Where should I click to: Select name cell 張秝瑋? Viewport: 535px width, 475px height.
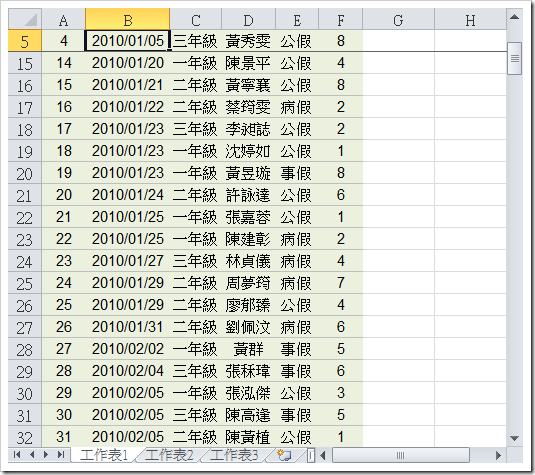click(x=248, y=371)
